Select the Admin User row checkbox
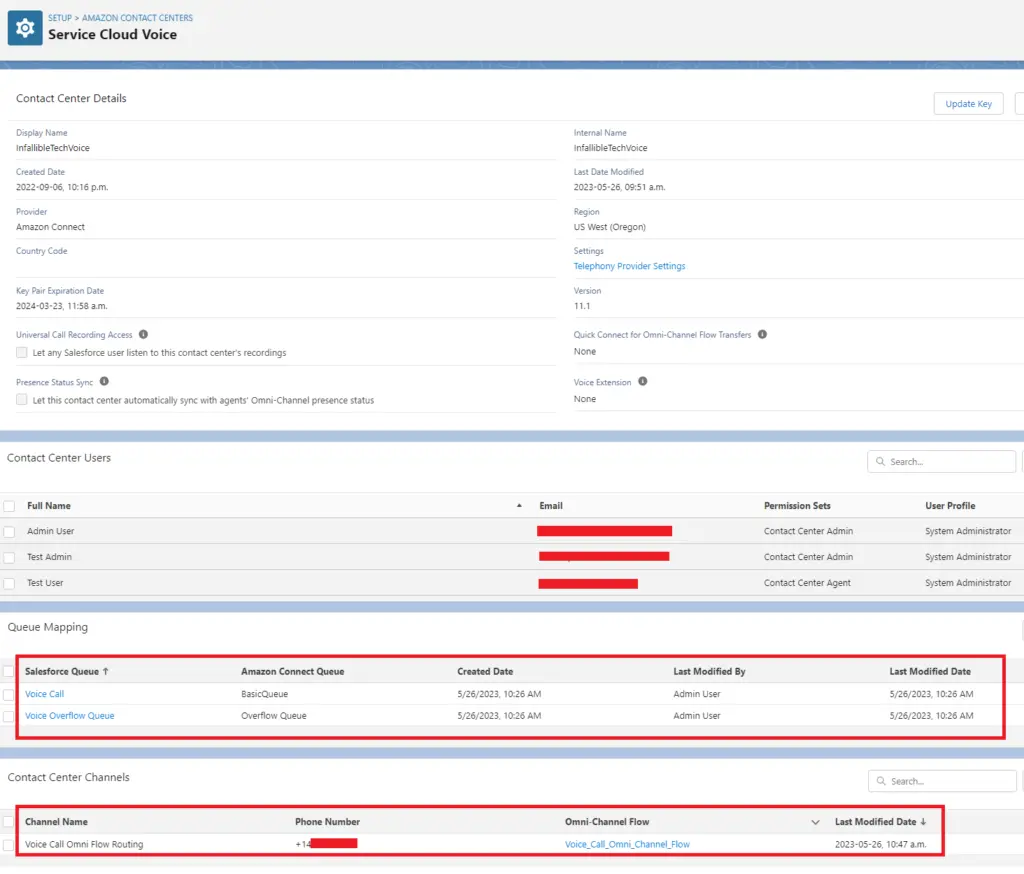 coord(9,532)
